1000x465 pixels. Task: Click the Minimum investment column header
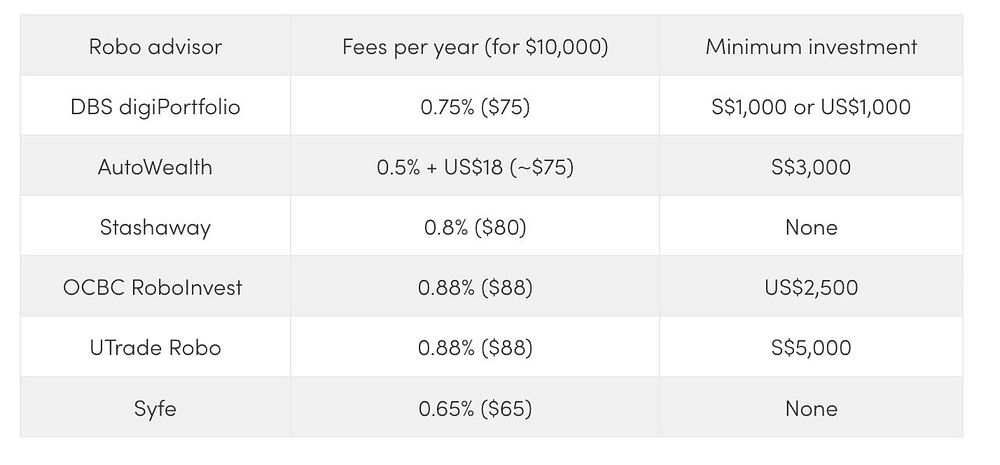click(811, 47)
